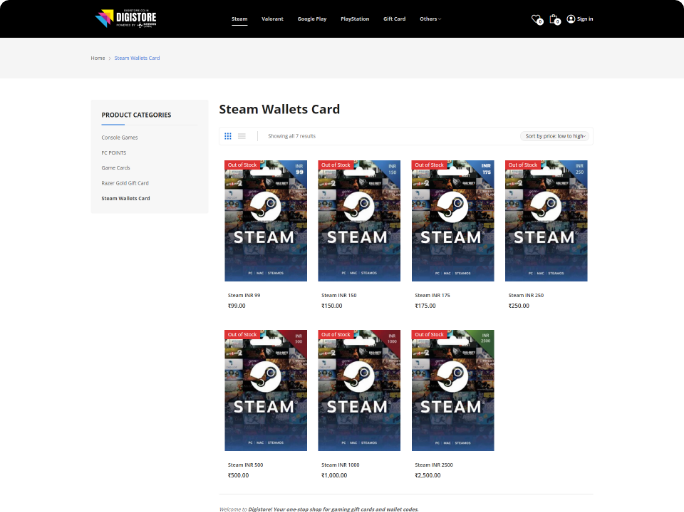Open the Google Play menu item

[312, 19]
